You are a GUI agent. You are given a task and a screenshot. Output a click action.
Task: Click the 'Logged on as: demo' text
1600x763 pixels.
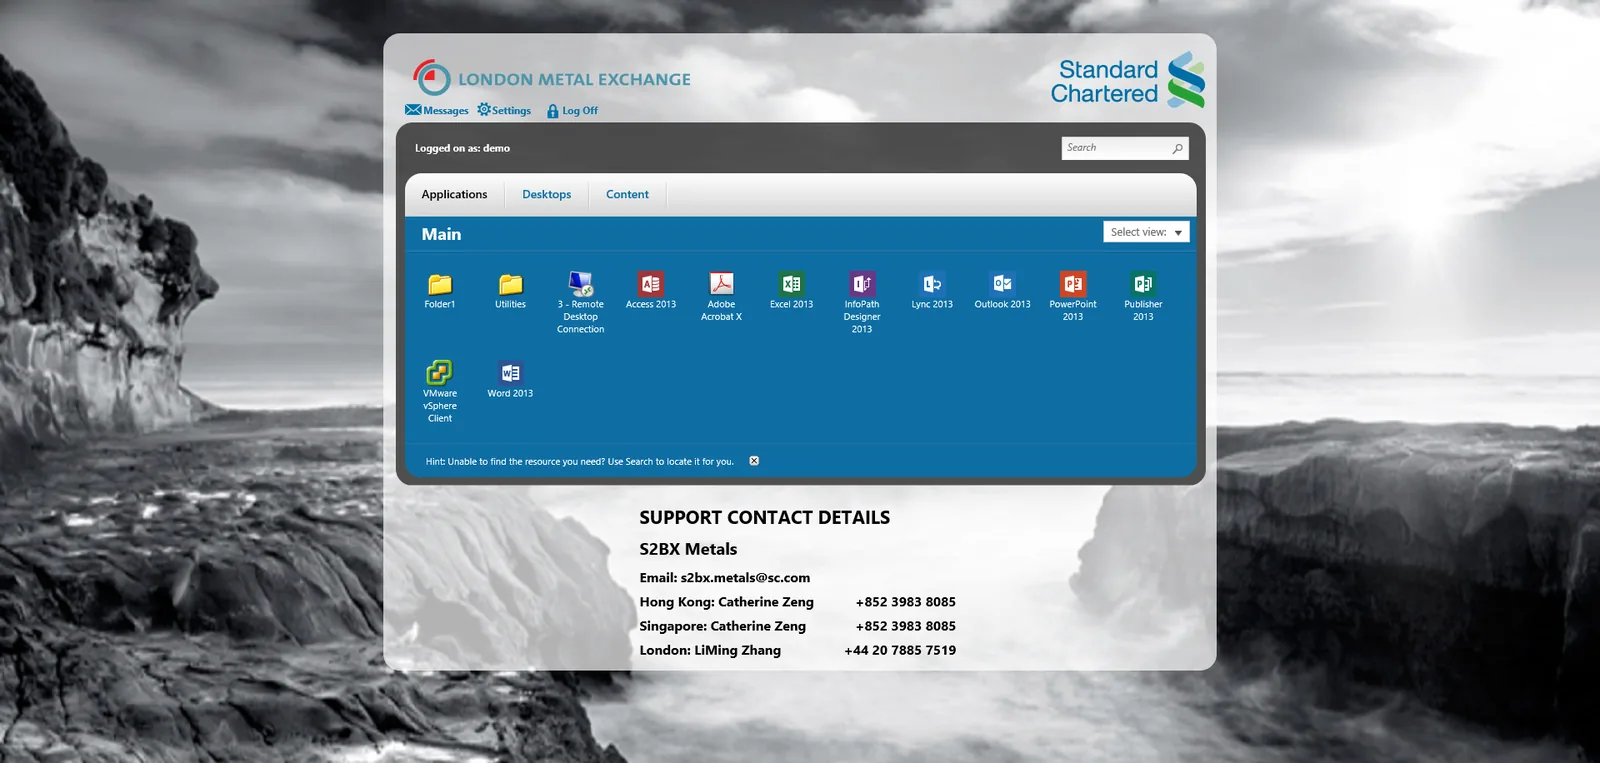click(462, 148)
